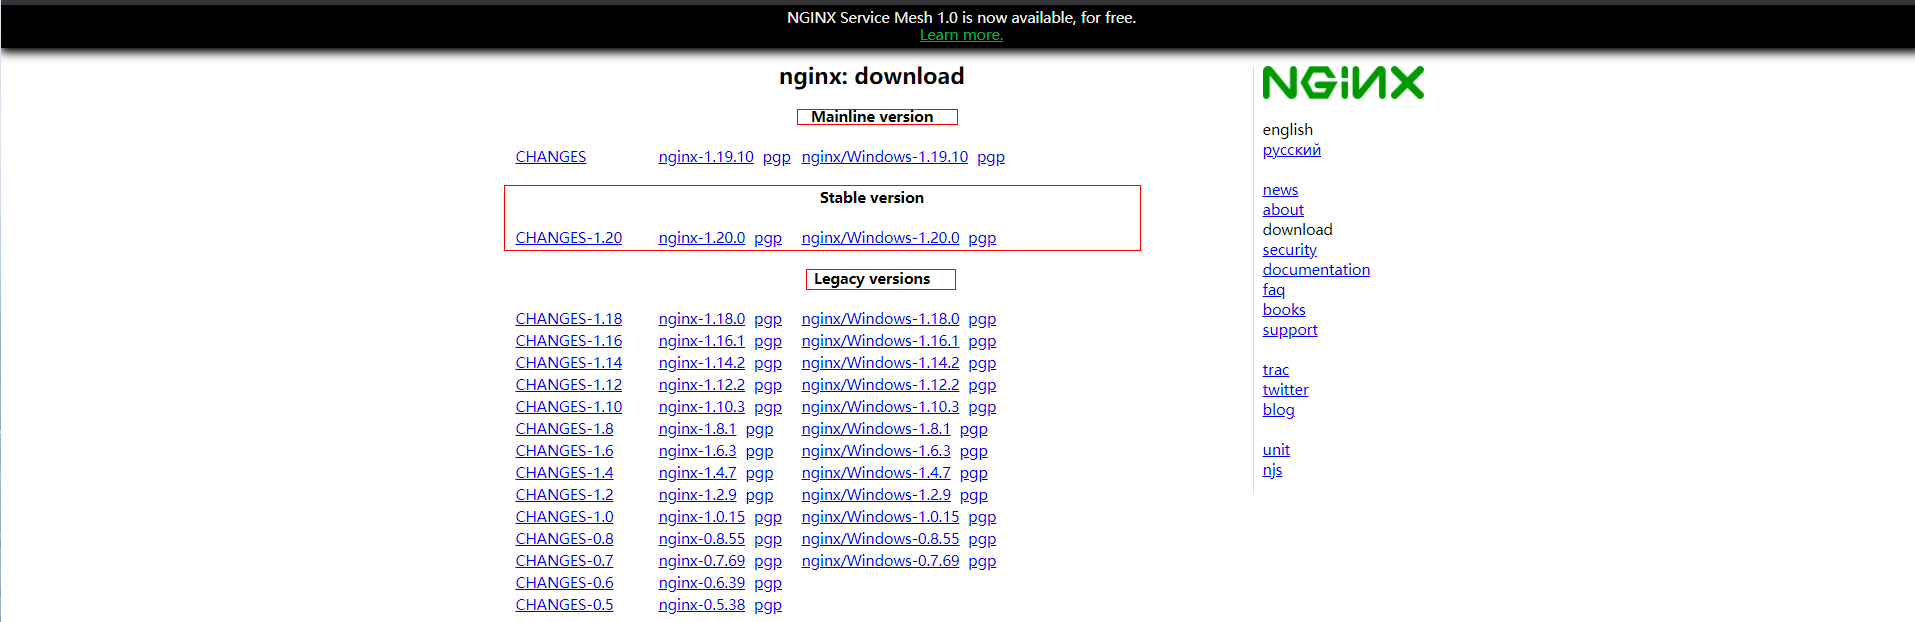Open the CHANGES link for the mainline version

point(551,157)
